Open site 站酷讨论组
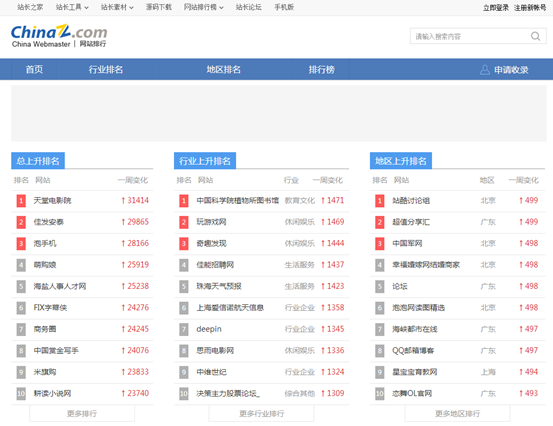The image size is (553, 426). [x=411, y=201]
